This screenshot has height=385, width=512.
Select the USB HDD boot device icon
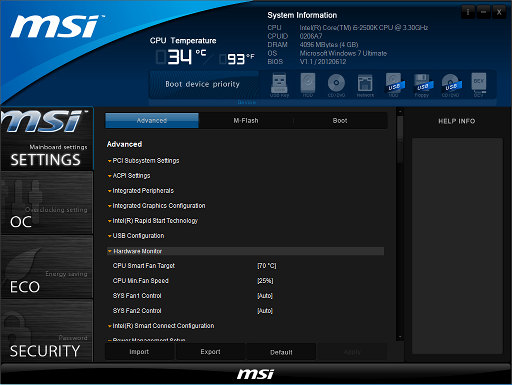click(394, 85)
